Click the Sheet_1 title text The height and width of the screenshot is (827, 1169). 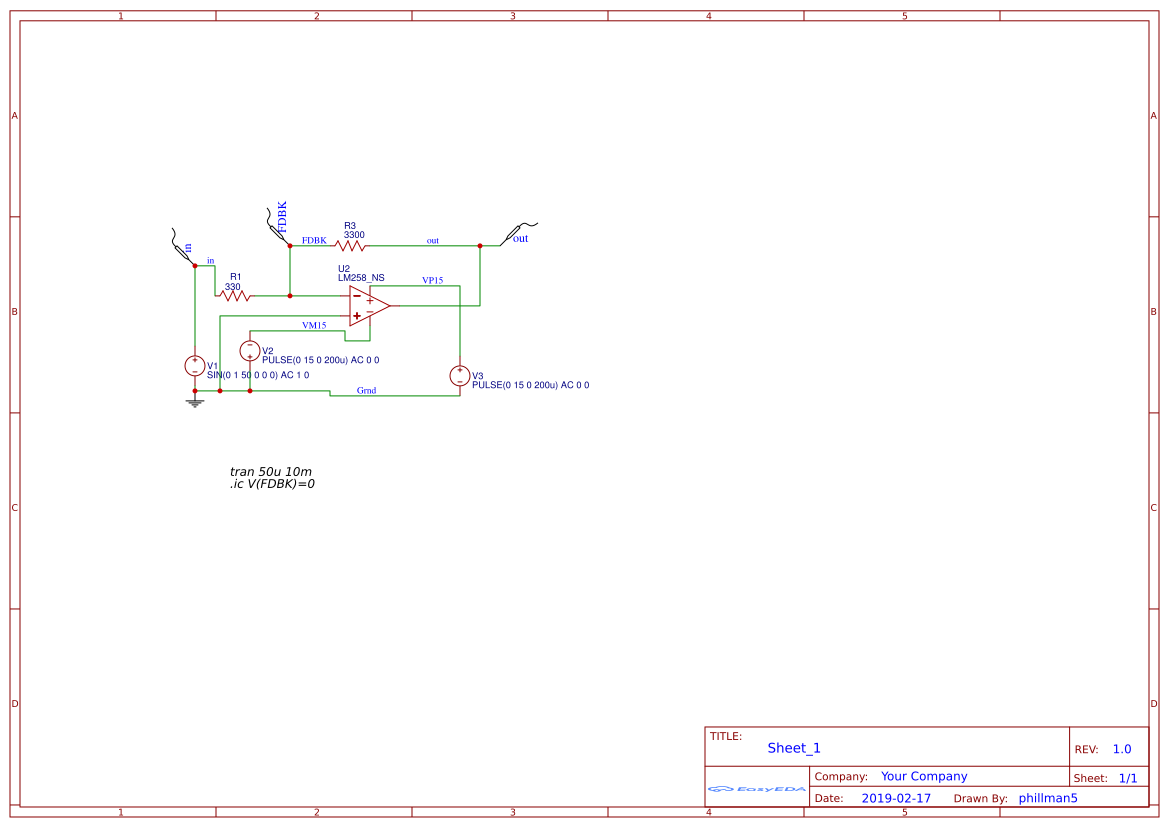pos(793,747)
